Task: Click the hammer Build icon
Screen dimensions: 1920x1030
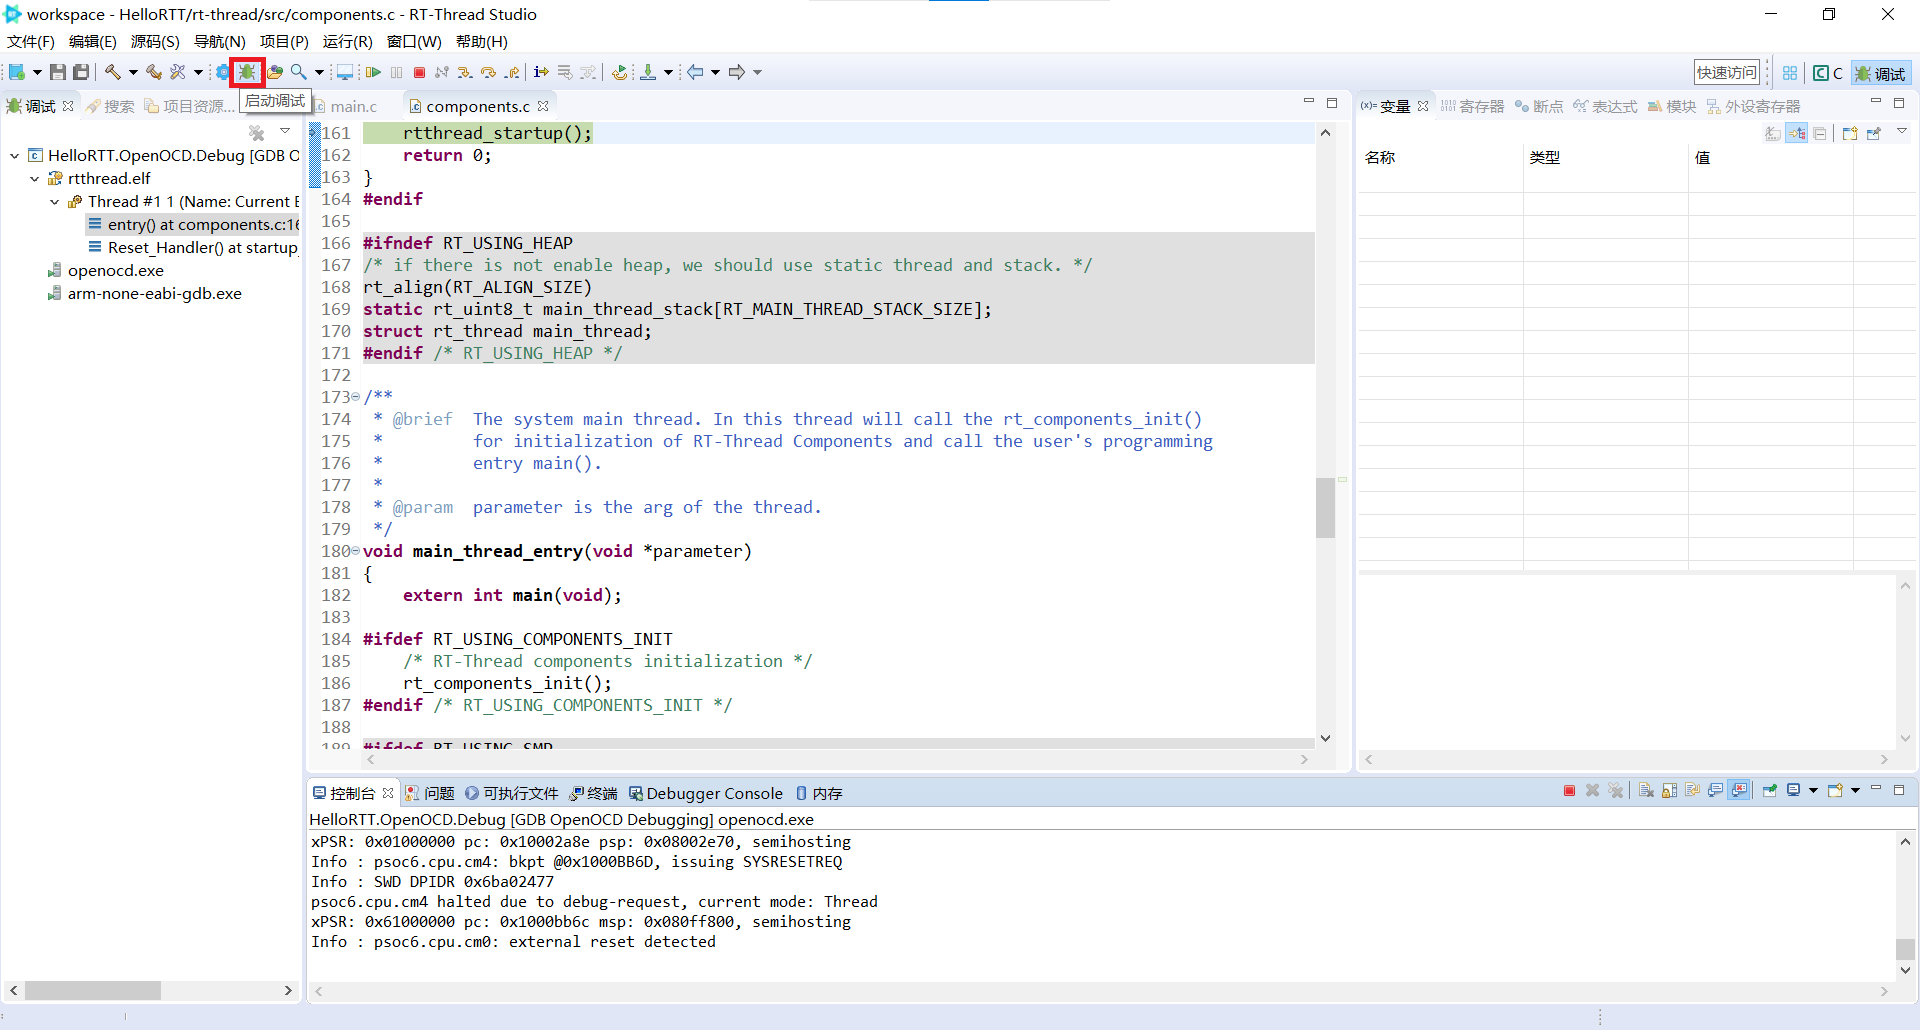Action: click(x=113, y=72)
